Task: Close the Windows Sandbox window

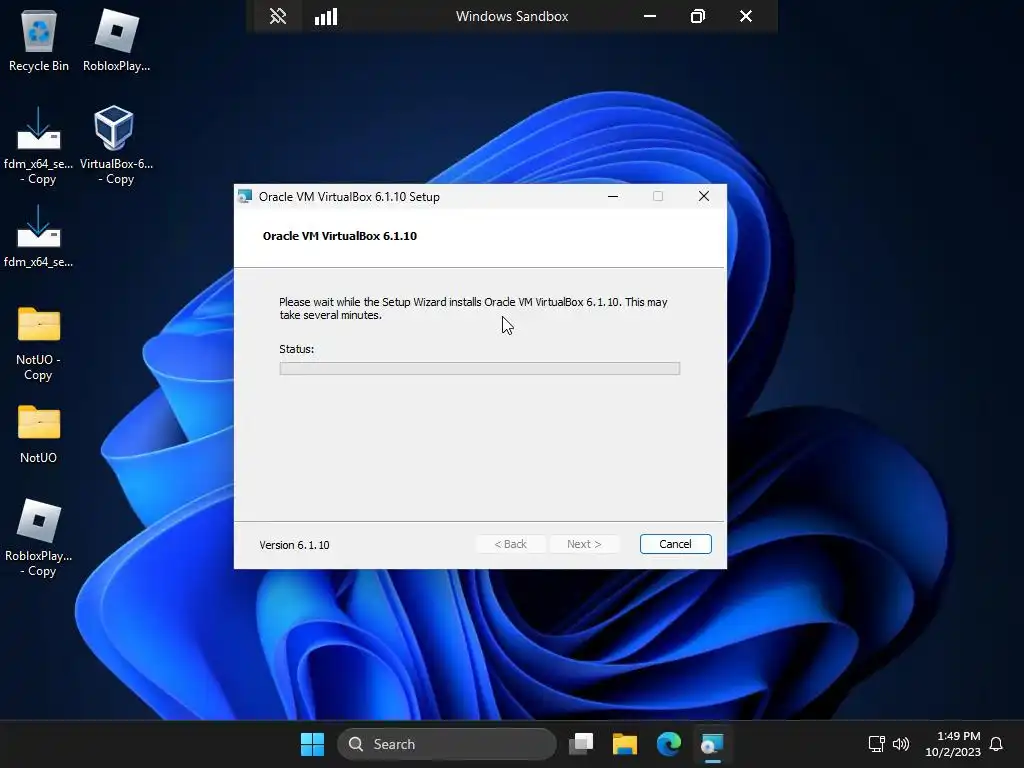Action: (746, 16)
